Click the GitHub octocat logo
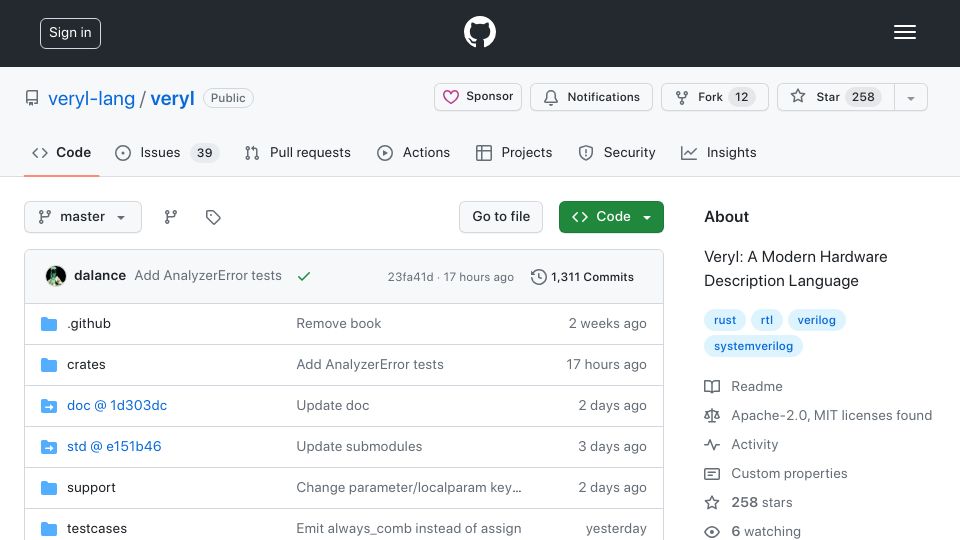 click(x=479, y=32)
